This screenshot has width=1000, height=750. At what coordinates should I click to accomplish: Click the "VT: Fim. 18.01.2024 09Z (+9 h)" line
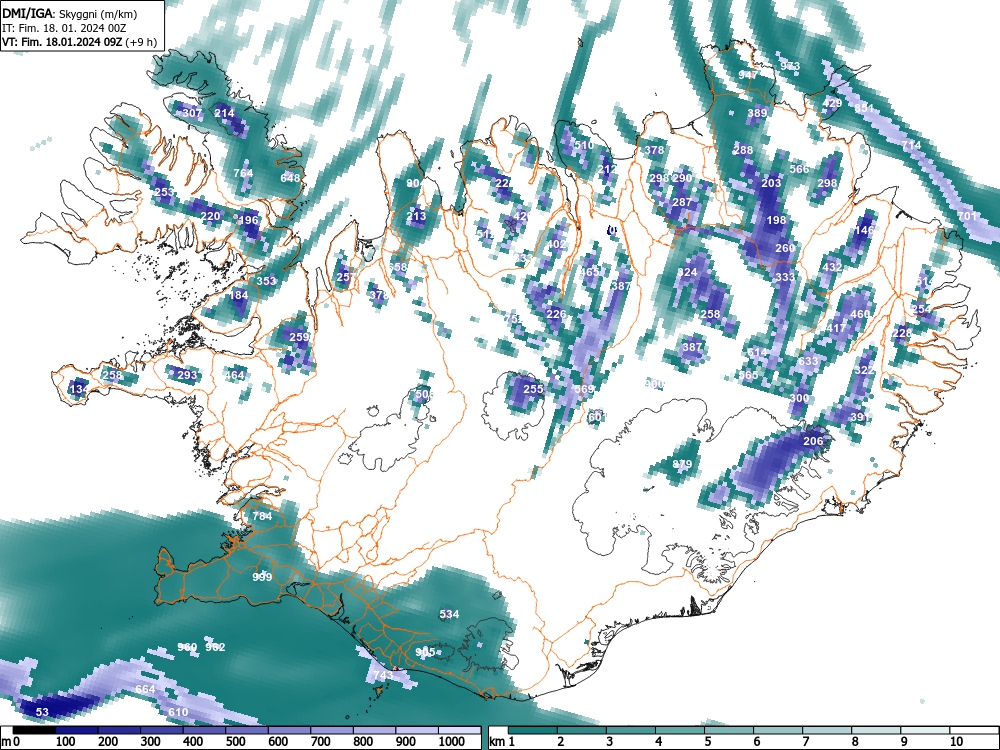click(x=79, y=42)
